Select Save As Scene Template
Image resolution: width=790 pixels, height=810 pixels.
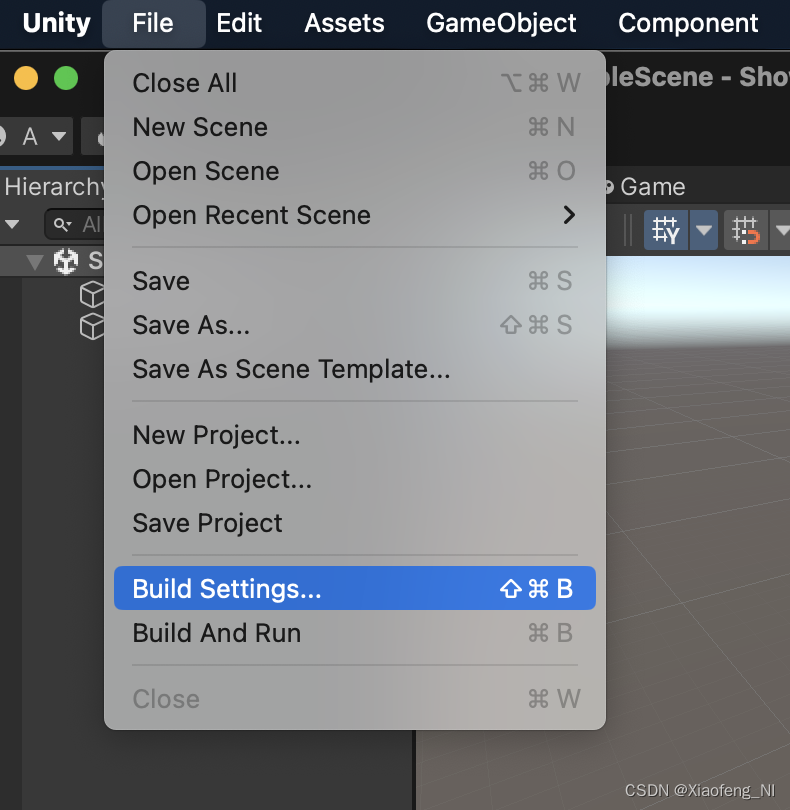291,369
